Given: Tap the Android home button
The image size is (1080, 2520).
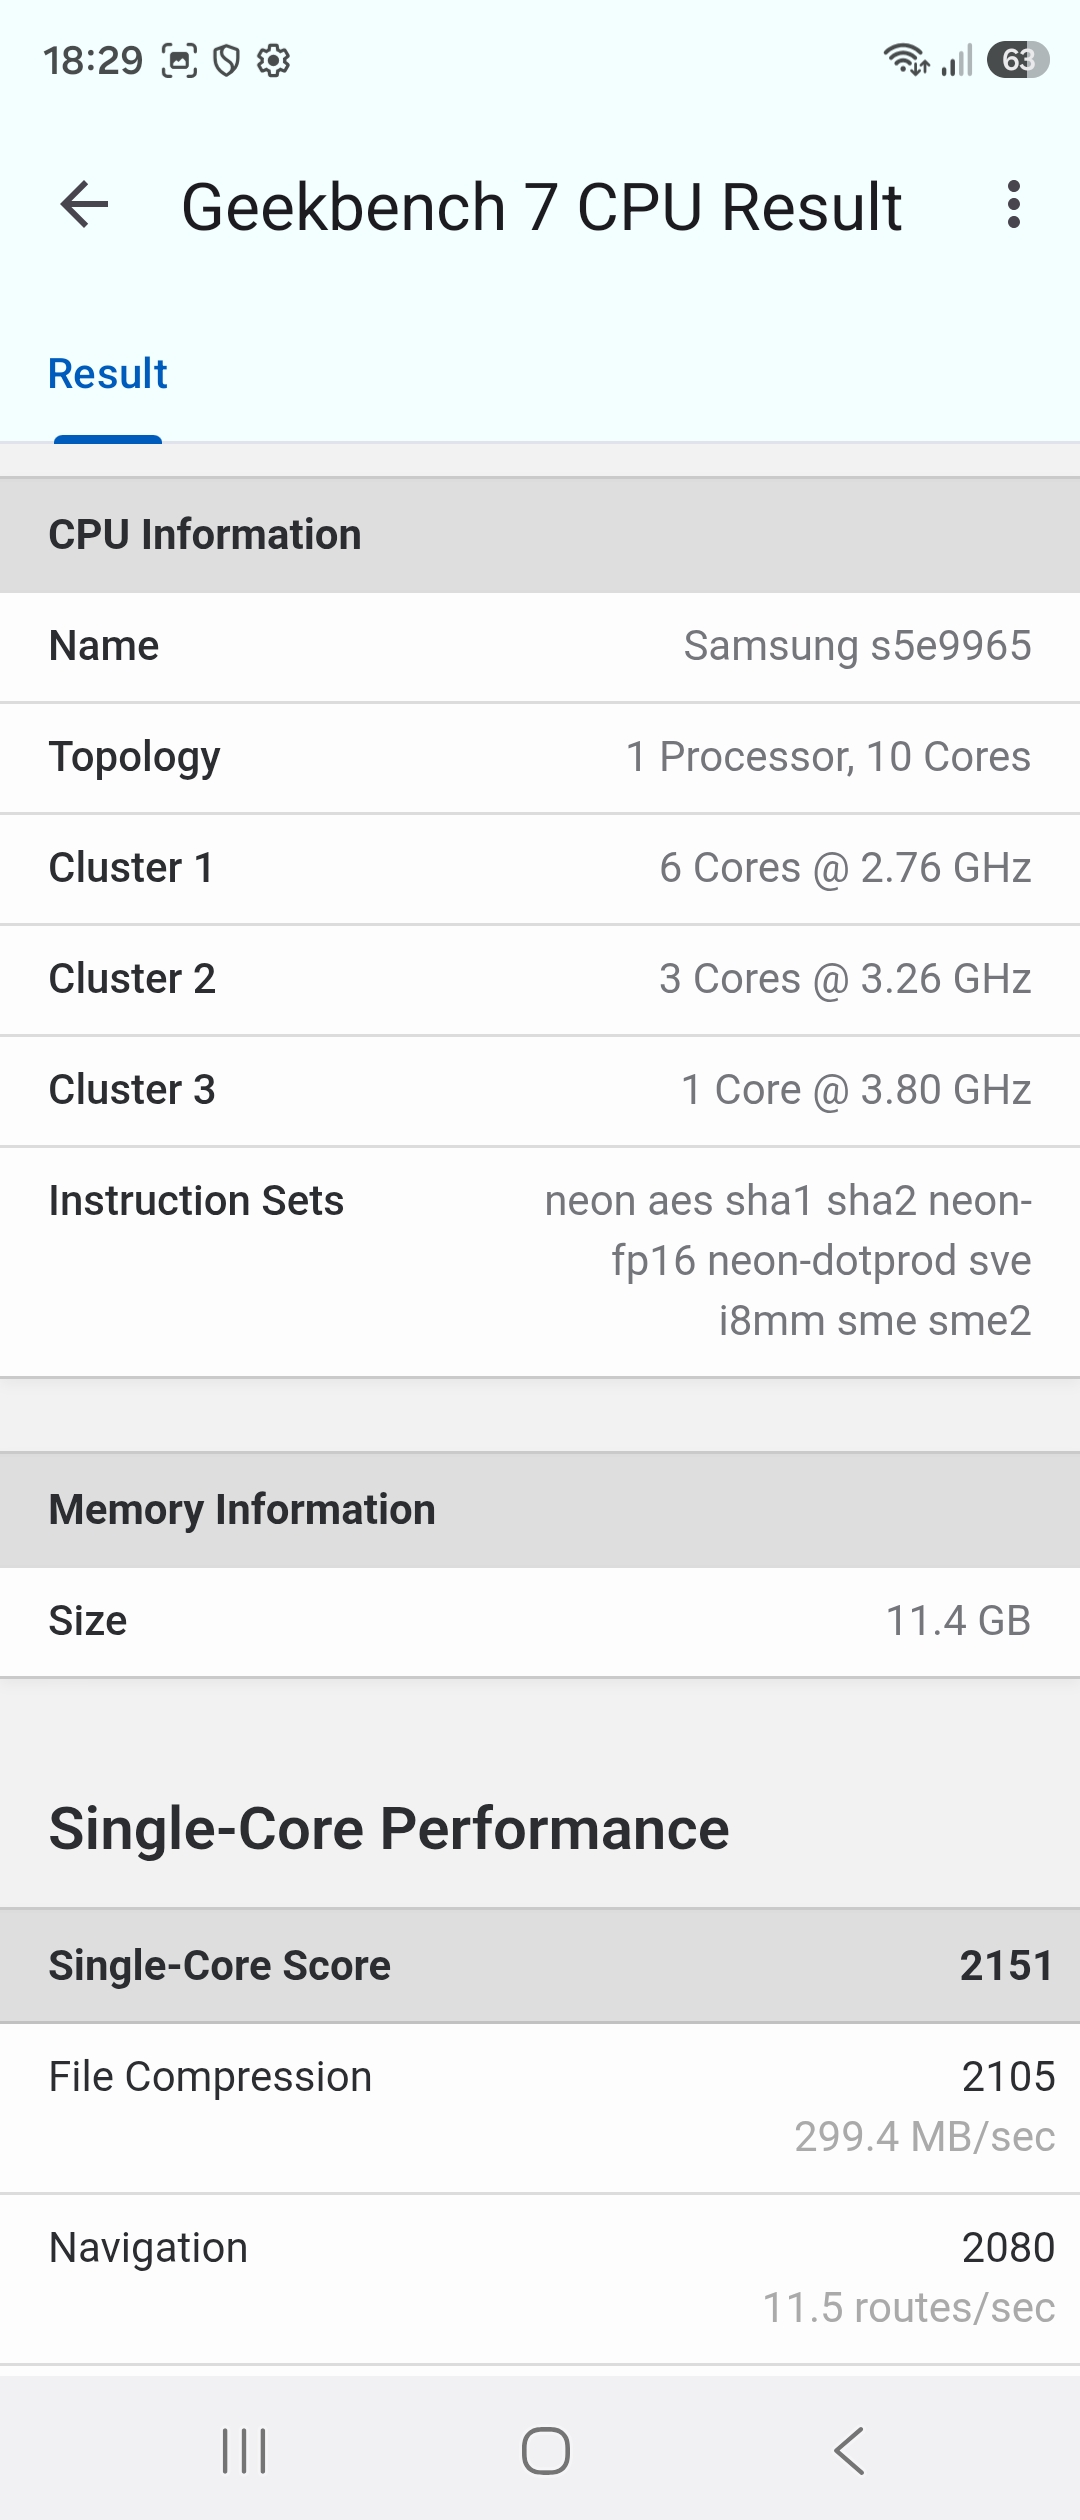Looking at the screenshot, I should [x=546, y=2451].
